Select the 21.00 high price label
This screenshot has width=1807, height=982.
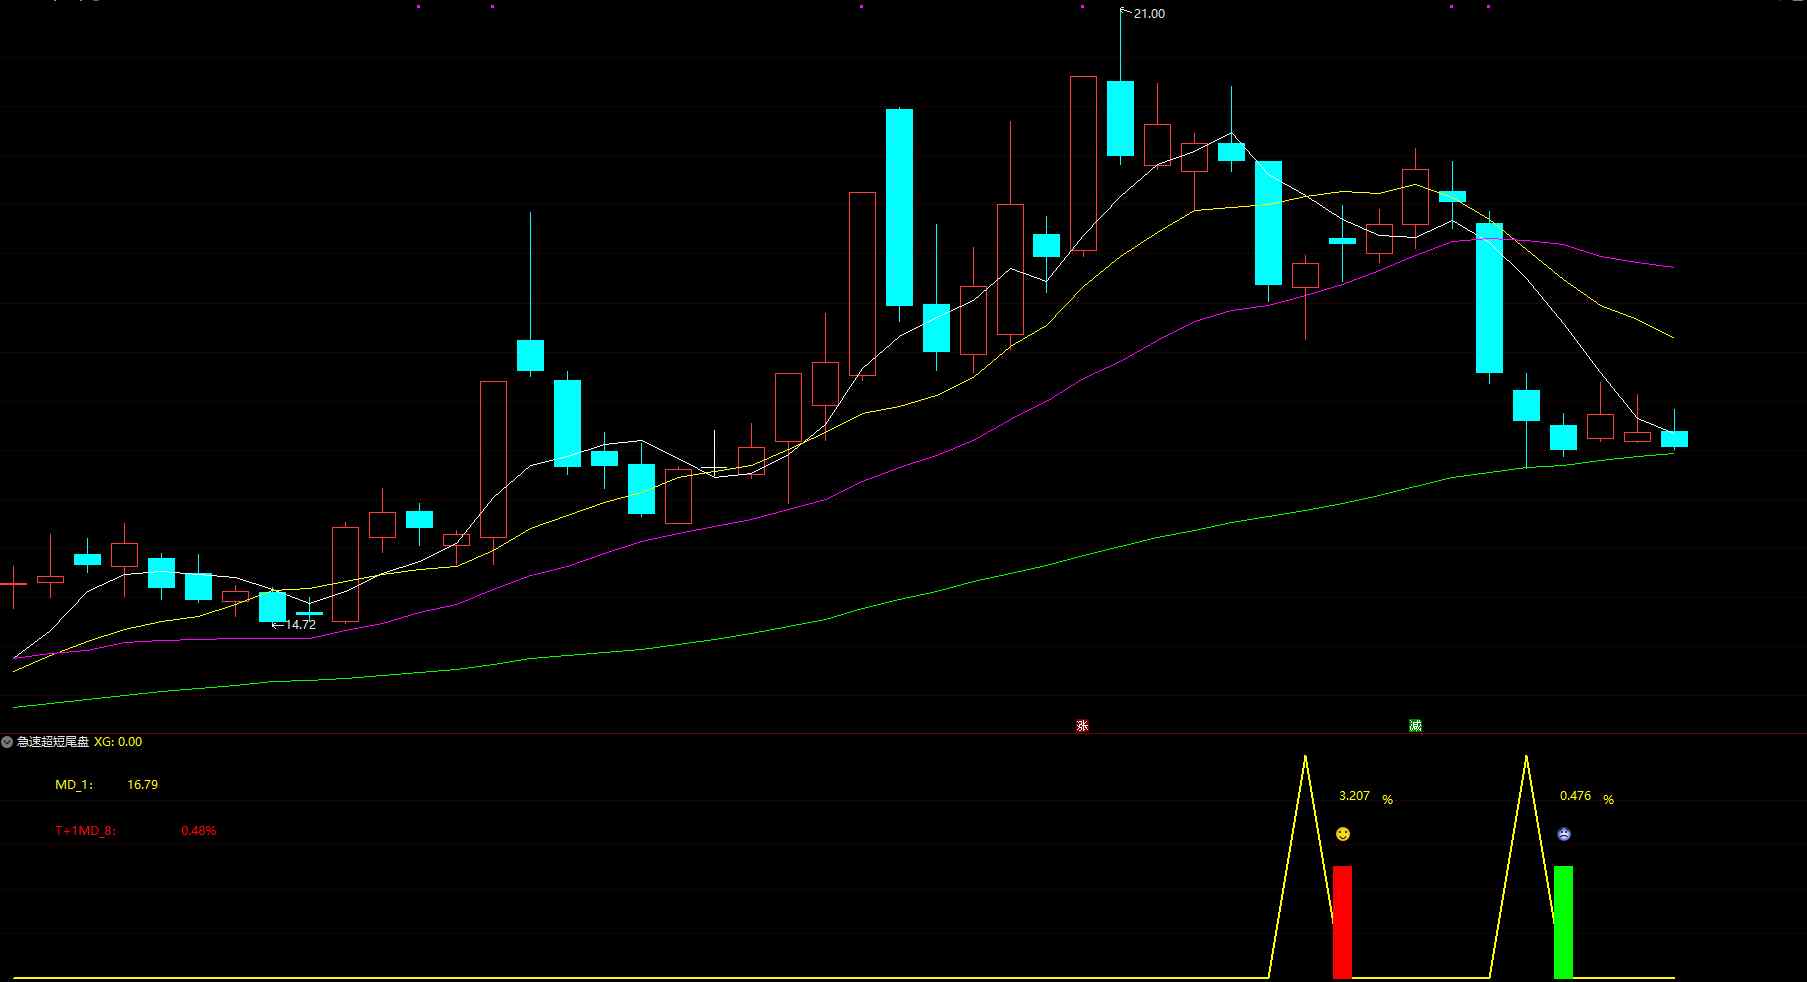point(1149,14)
